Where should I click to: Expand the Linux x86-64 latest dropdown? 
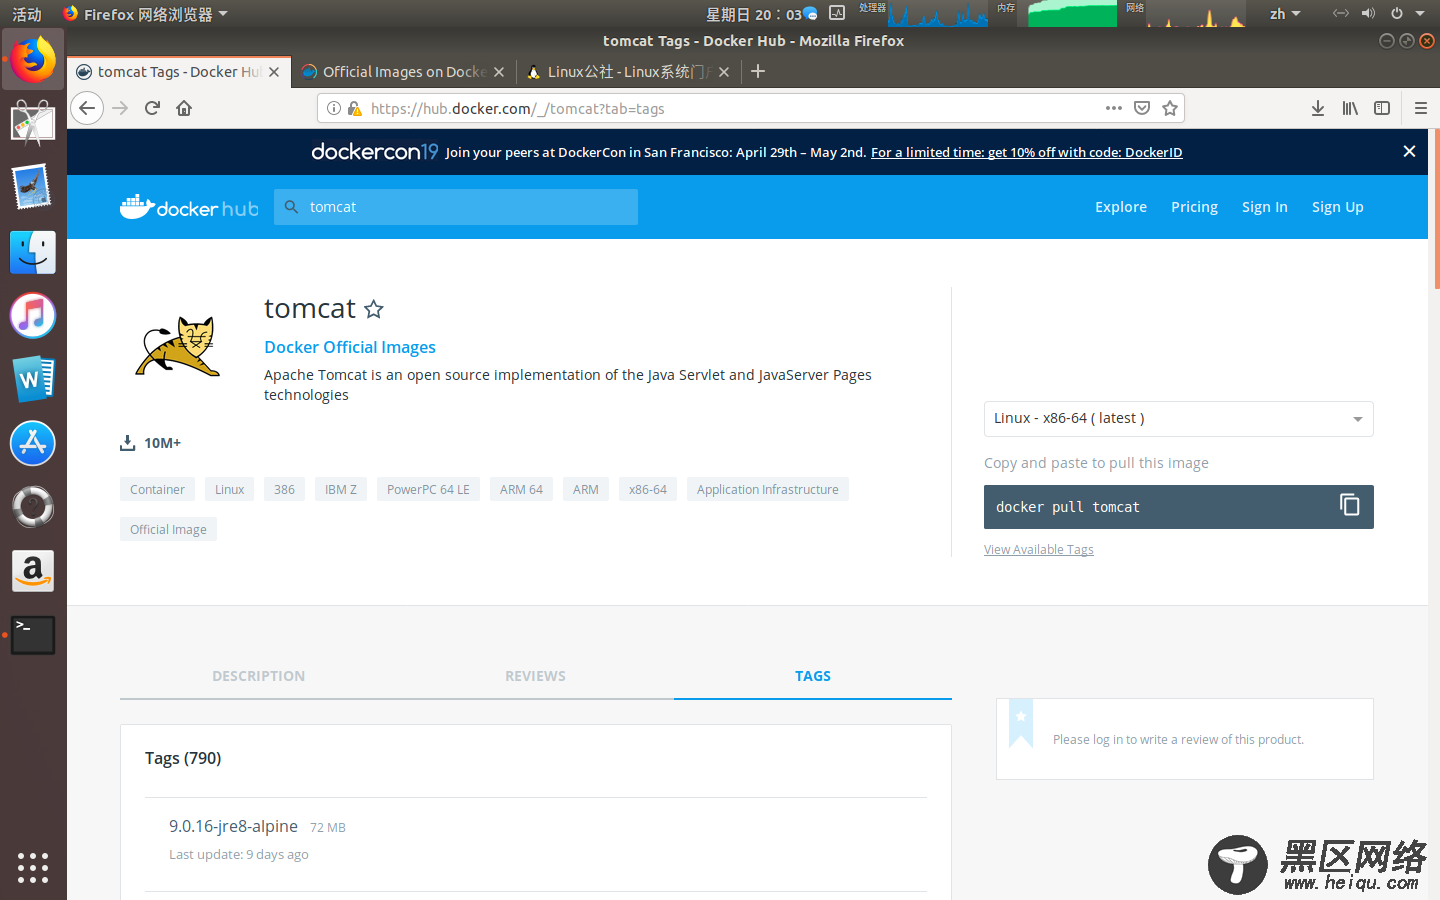(x=1178, y=419)
